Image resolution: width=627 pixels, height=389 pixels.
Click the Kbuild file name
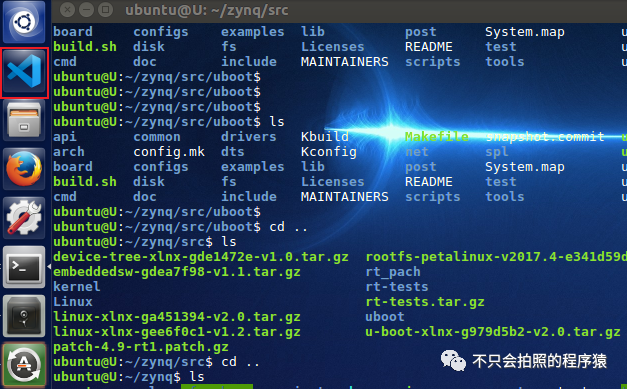(325, 137)
